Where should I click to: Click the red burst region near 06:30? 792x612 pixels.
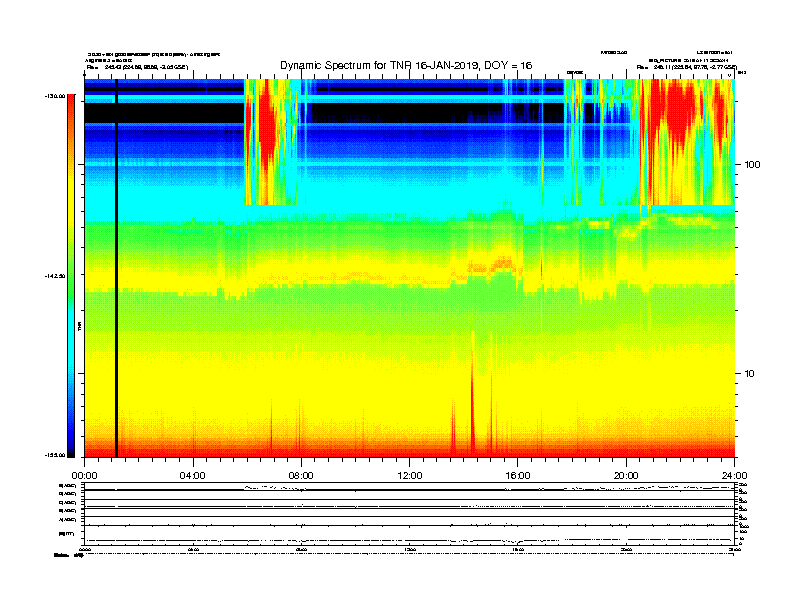(267, 131)
